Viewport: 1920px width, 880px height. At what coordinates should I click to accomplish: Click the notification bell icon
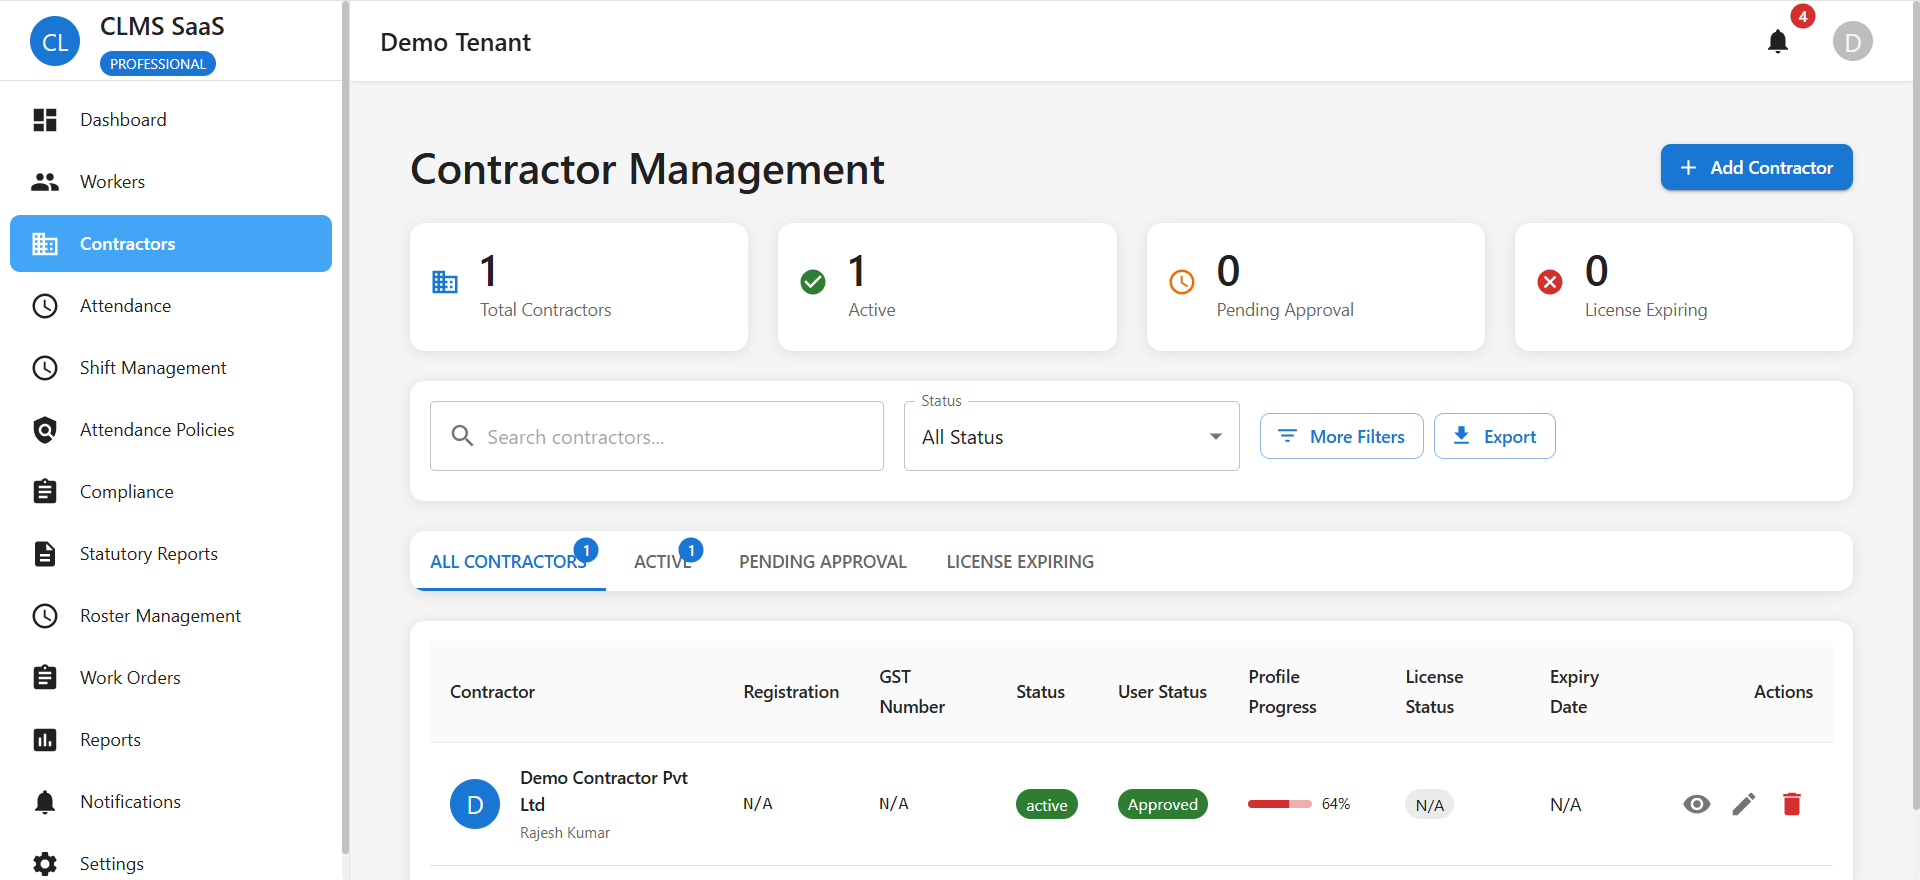(x=1777, y=42)
